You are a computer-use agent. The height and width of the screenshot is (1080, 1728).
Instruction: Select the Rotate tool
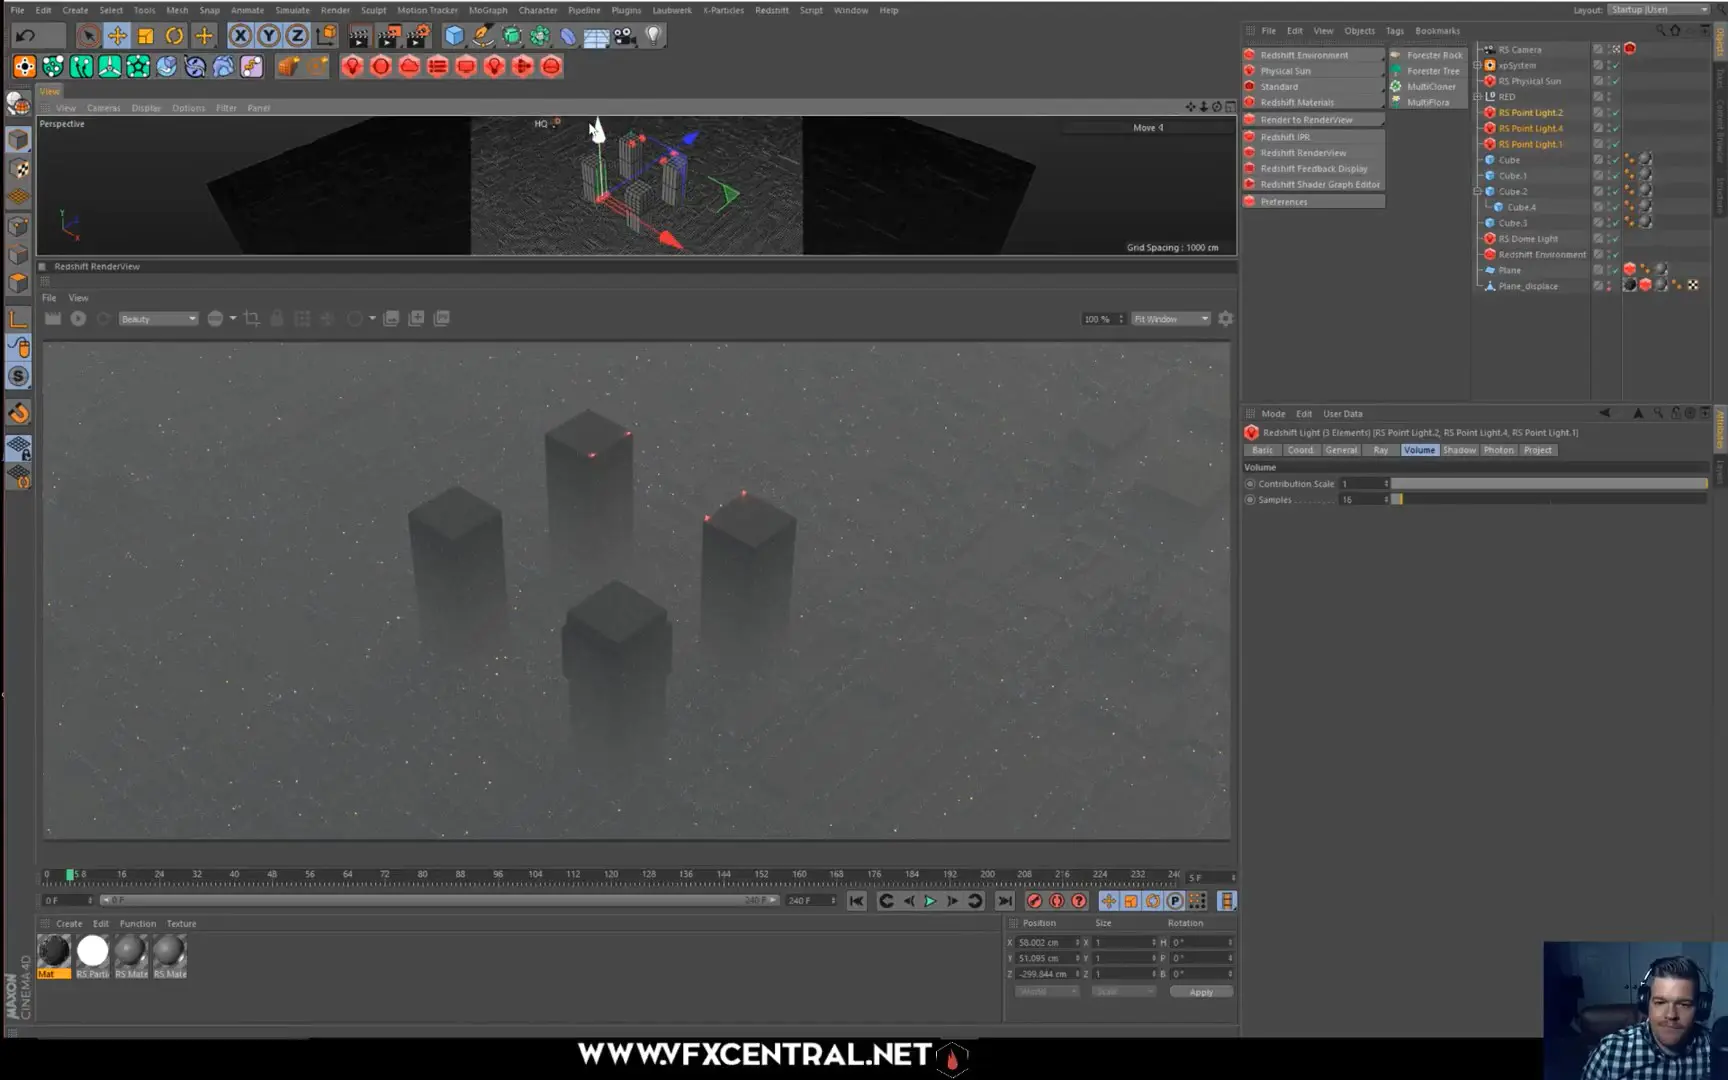[x=174, y=36]
